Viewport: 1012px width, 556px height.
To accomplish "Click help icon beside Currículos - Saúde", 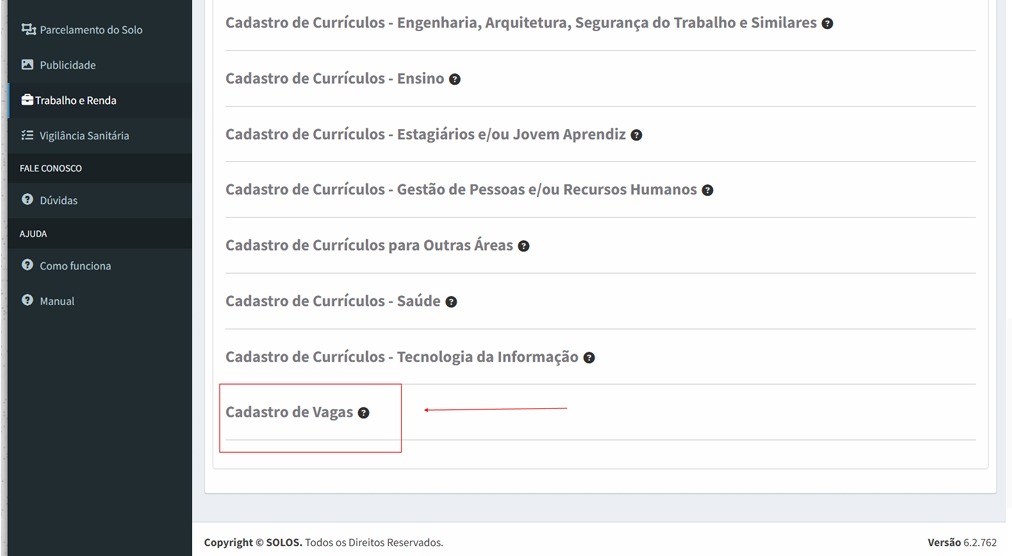I will (451, 302).
